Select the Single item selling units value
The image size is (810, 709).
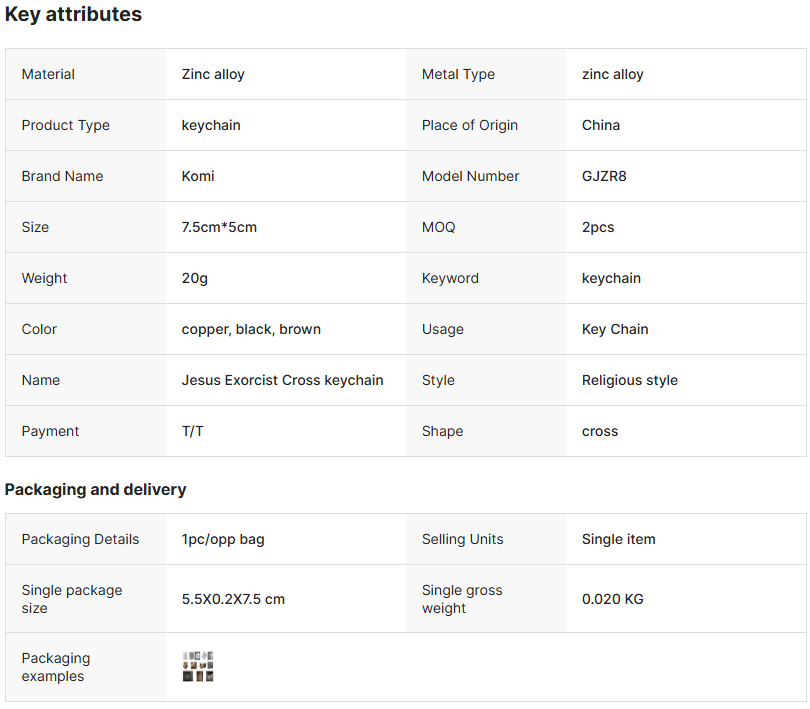pyautogui.click(x=618, y=540)
